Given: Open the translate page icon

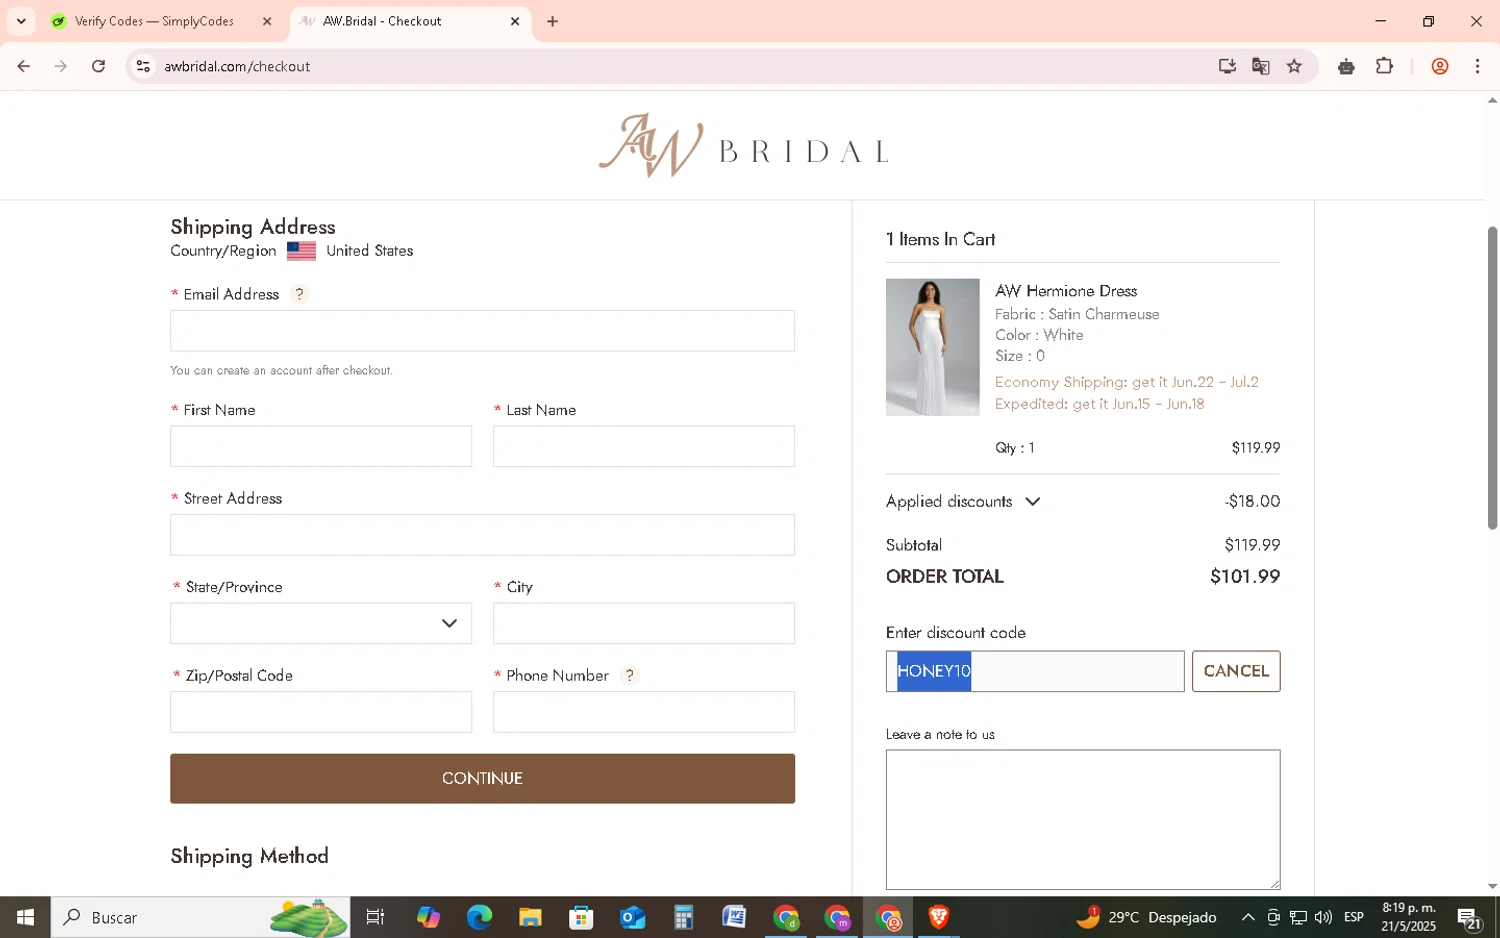Looking at the screenshot, I should [1261, 66].
